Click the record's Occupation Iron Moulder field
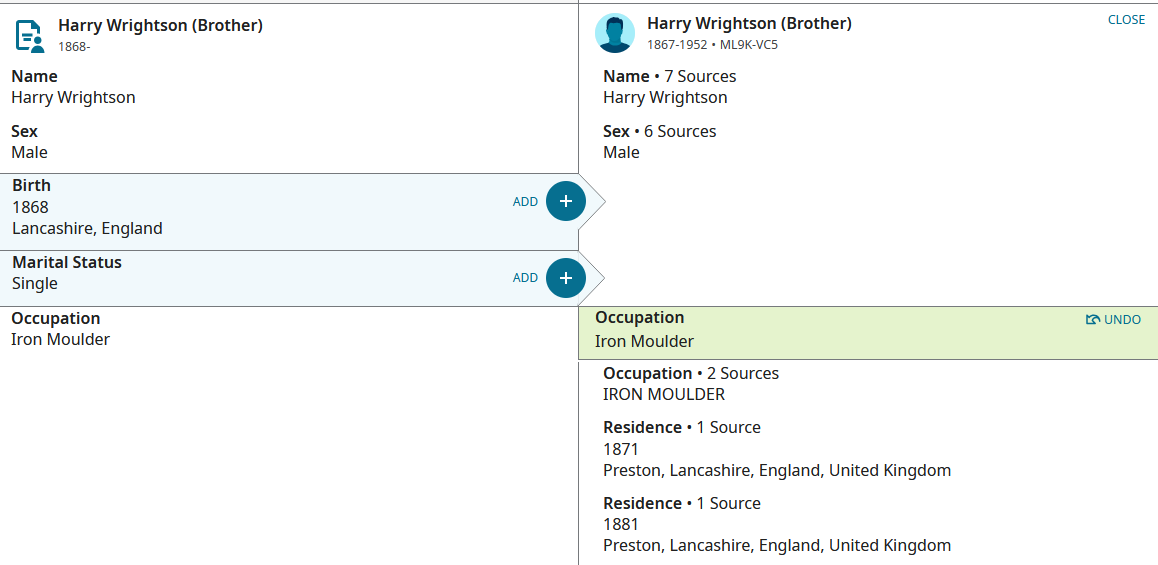This screenshot has height=565, width=1158. coord(61,329)
